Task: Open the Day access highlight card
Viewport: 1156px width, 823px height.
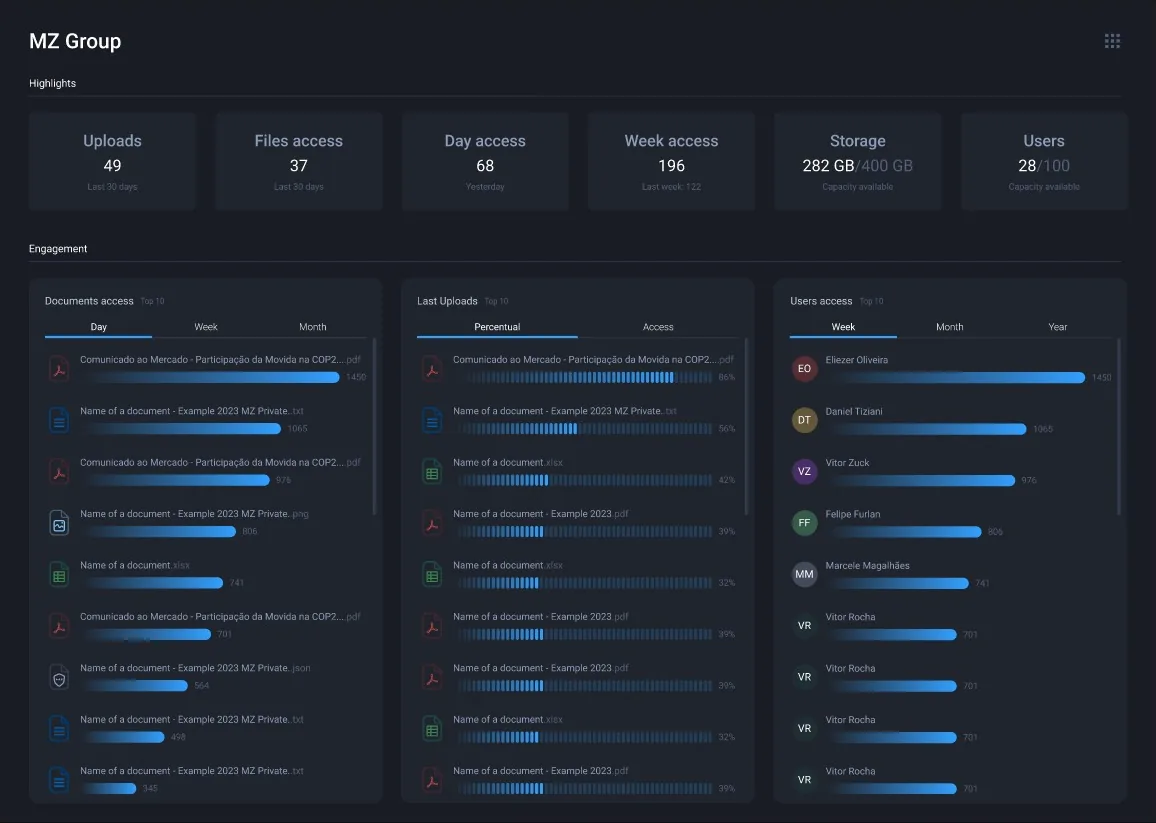Action: pyautogui.click(x=485, y=162)
